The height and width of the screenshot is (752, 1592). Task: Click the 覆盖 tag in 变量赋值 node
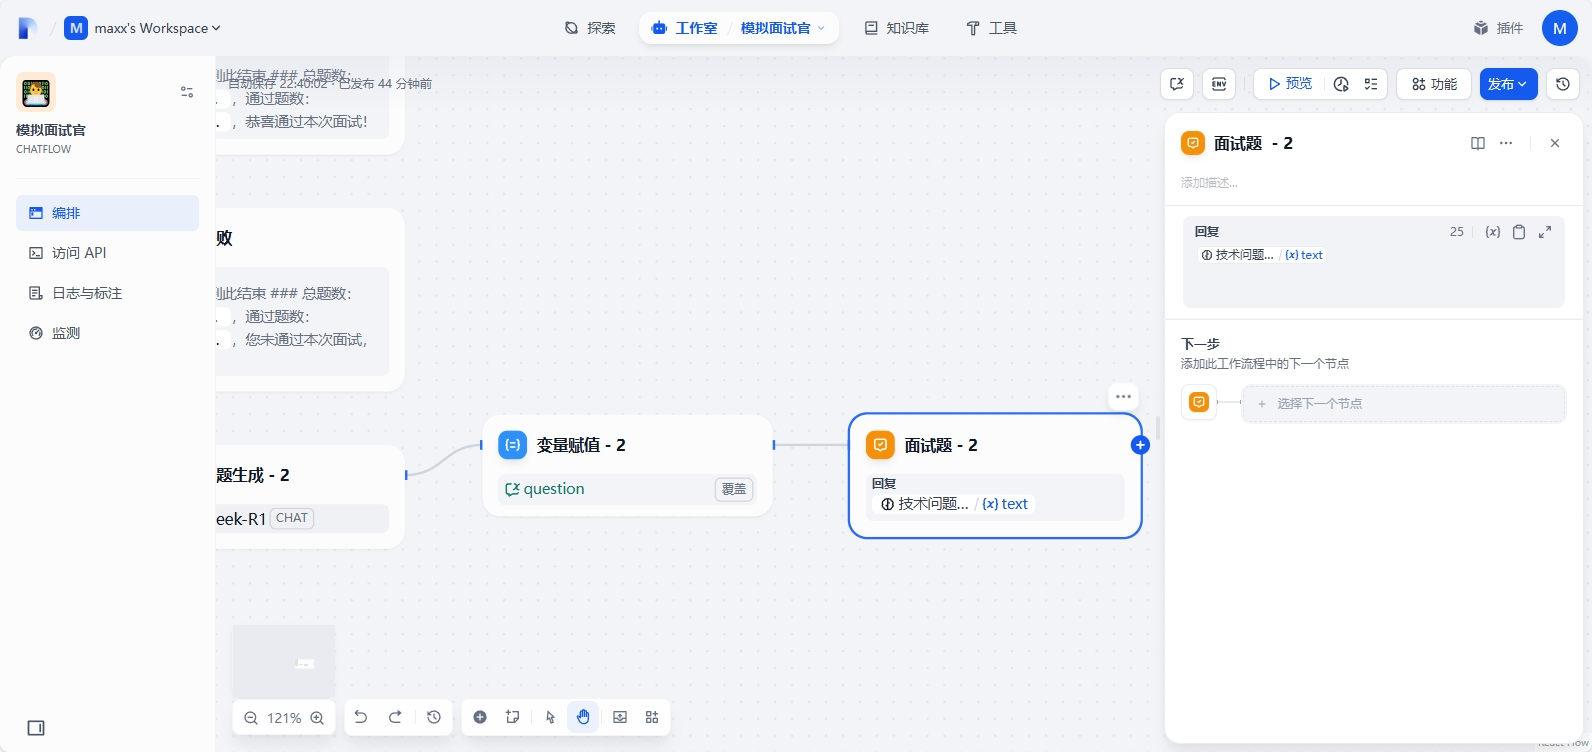pos(734,489)
